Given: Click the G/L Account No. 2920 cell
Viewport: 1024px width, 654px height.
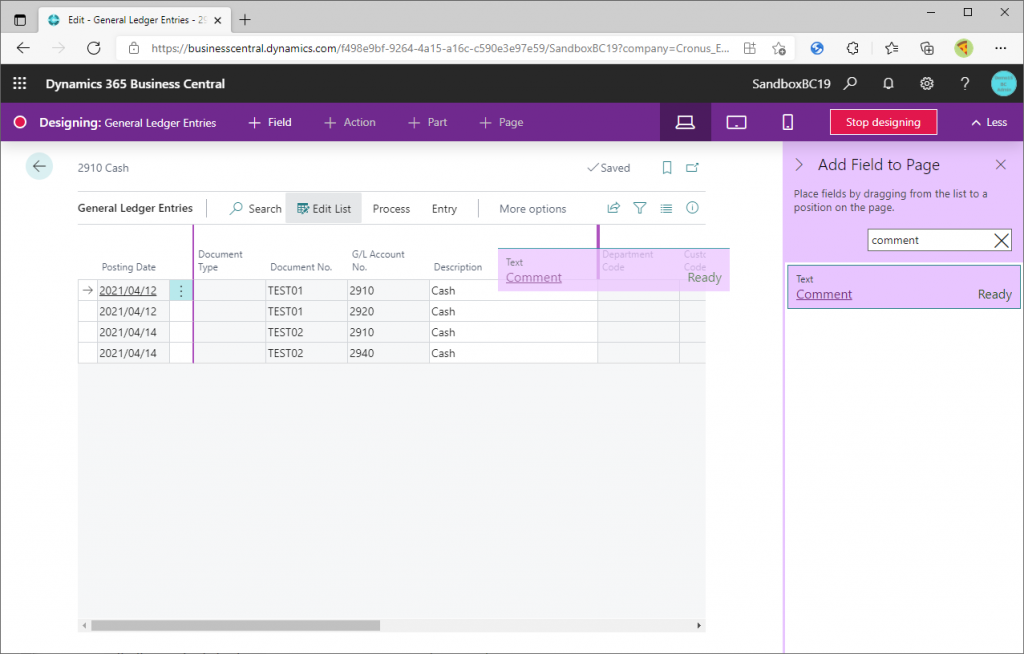Looking at the screenshot, I should pyautogui.click(x=388, y=312).
